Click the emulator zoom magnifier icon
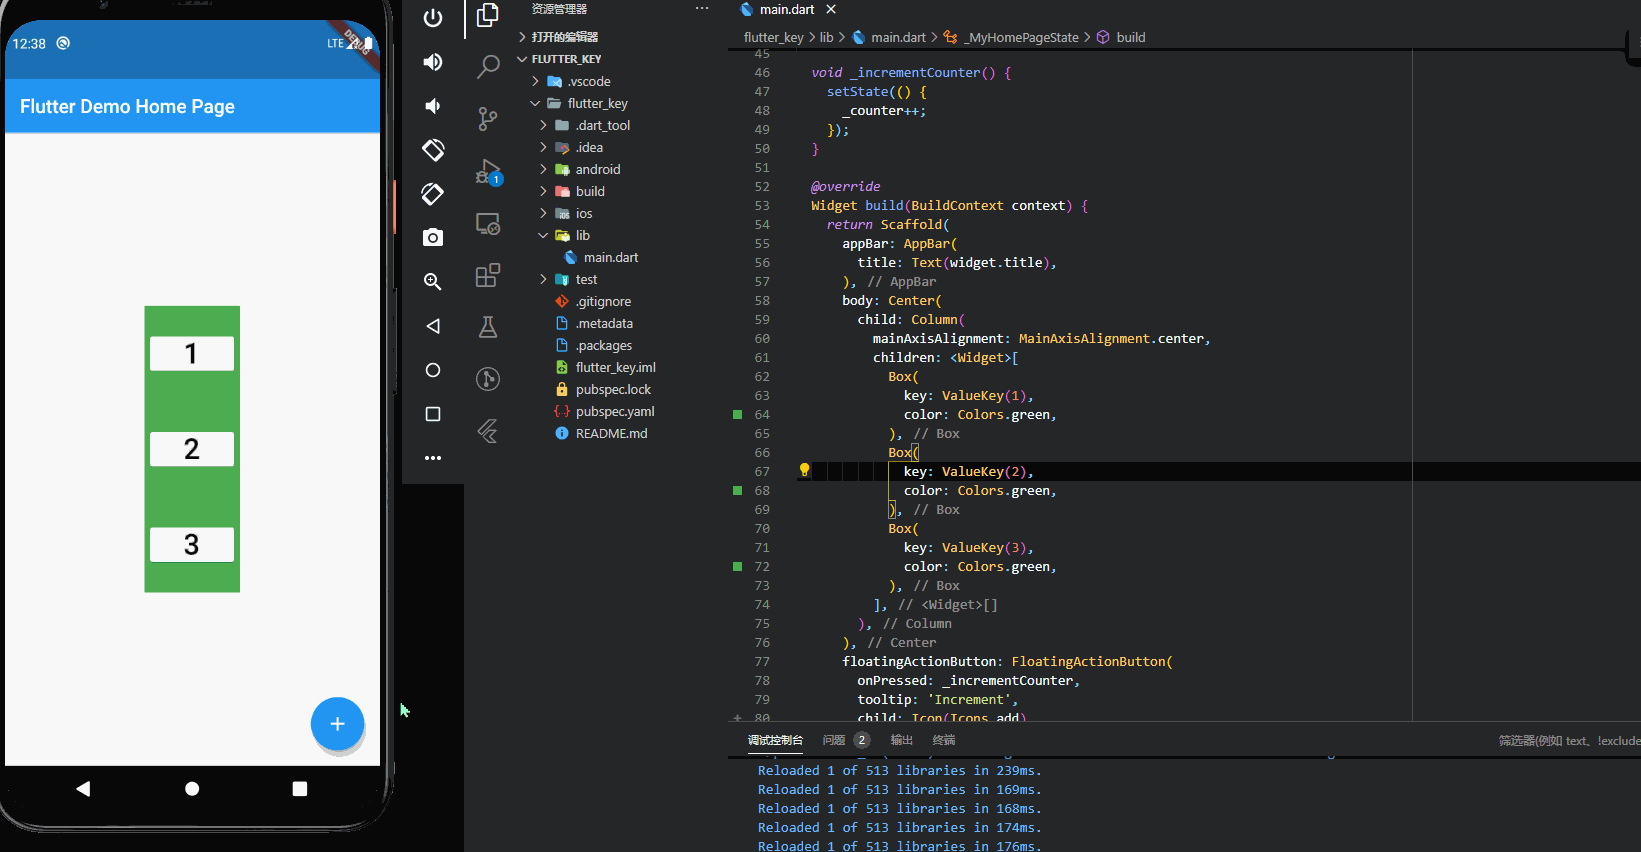Screen dimensions: 1641x852 pos(433,282)
